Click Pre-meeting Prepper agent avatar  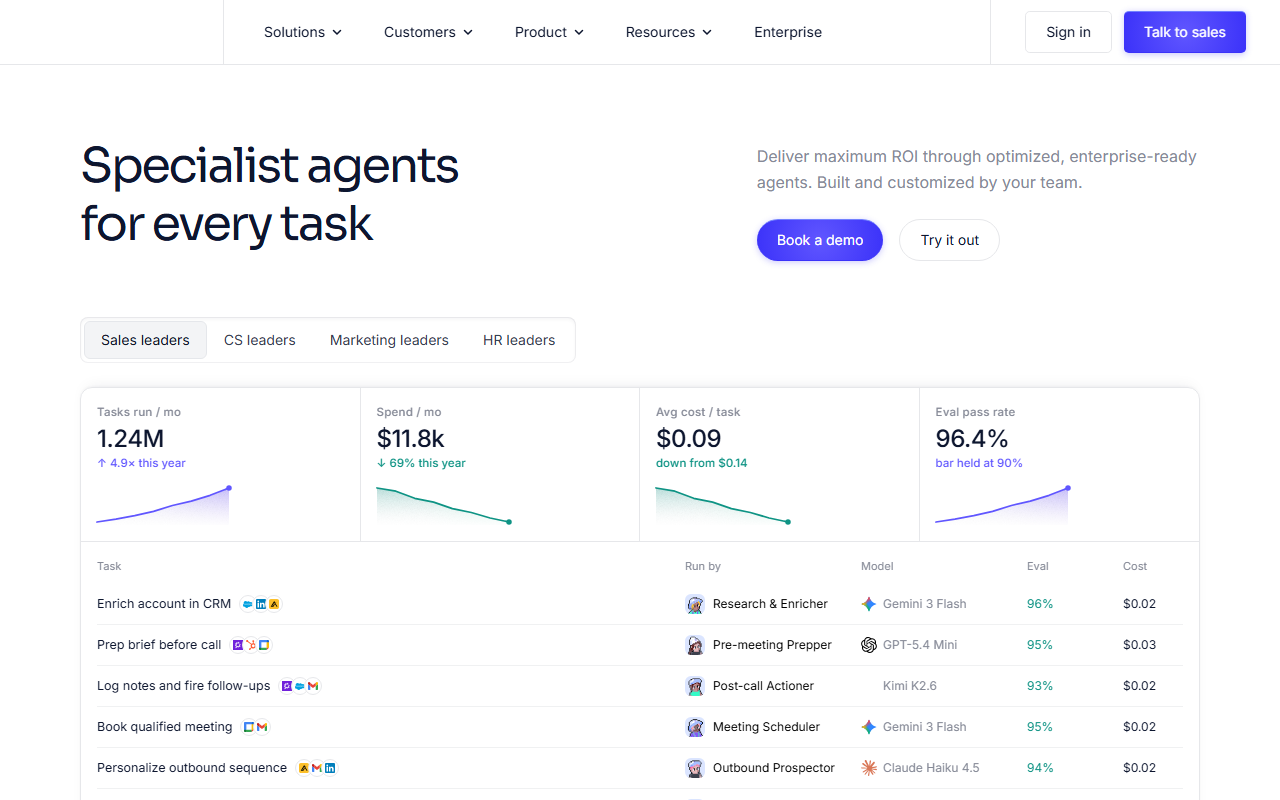tap(695, 645)
